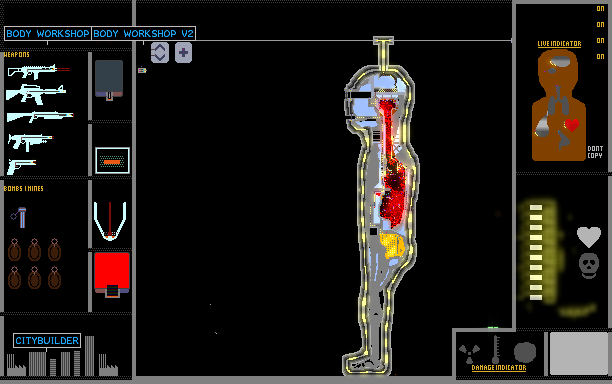Screen dimensions: 612x384
Task: Click the CityBuilder label button
Action: pyautogui.click(x=47, y=341)
